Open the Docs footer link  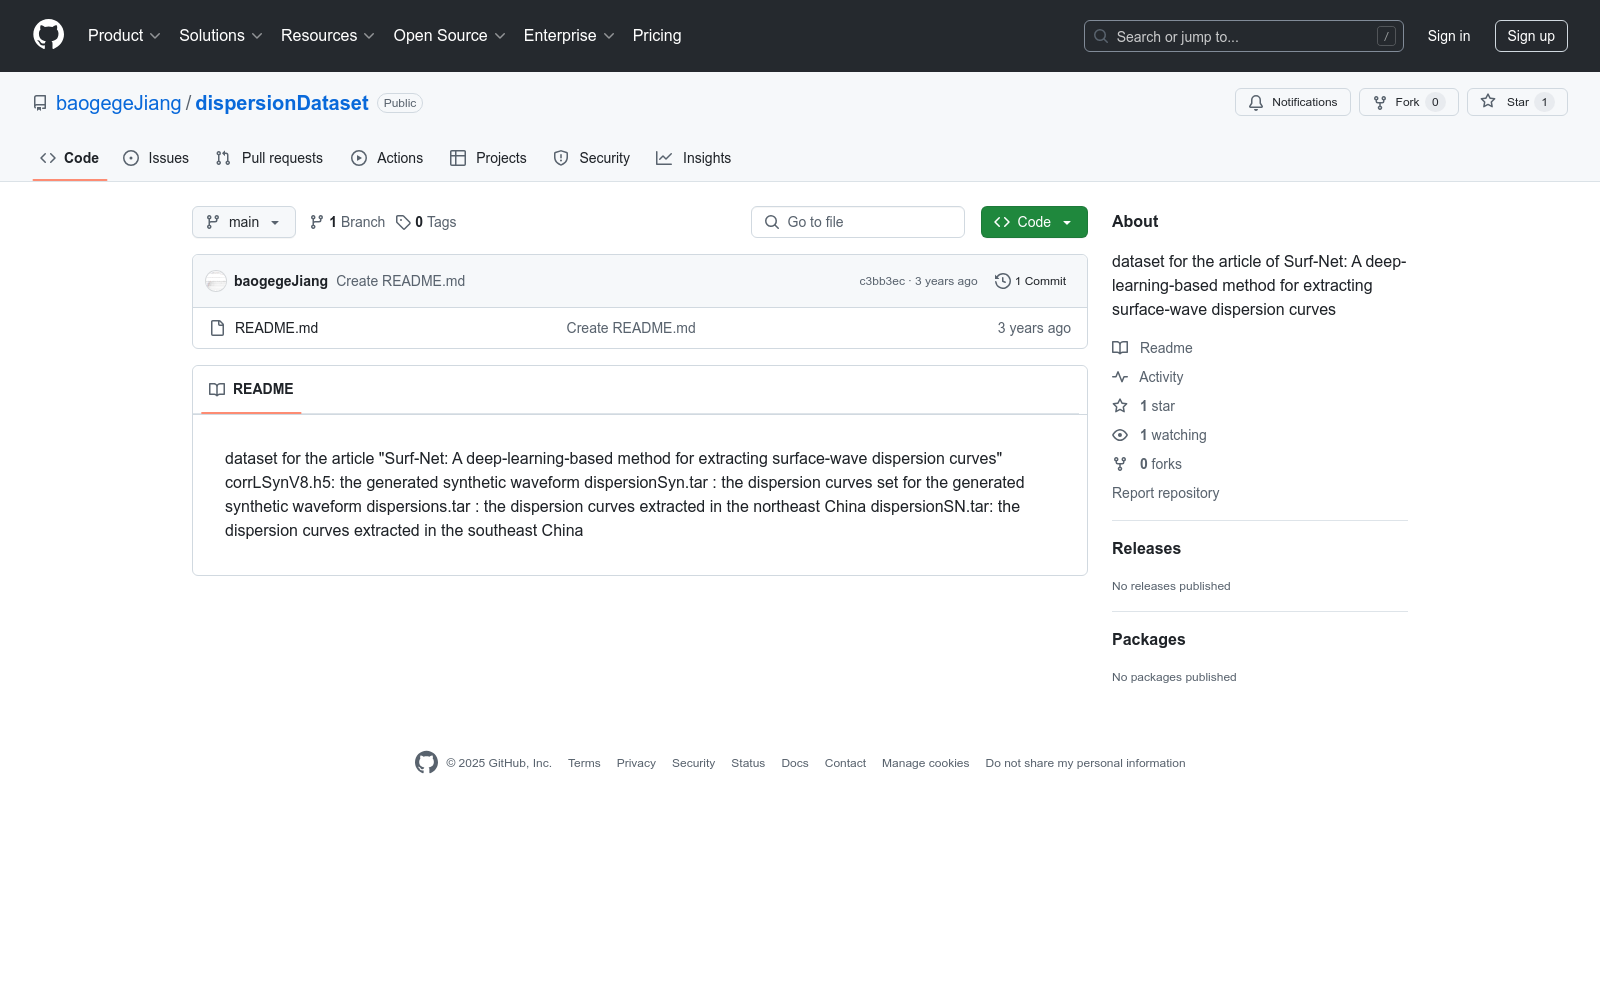[795, 763]
